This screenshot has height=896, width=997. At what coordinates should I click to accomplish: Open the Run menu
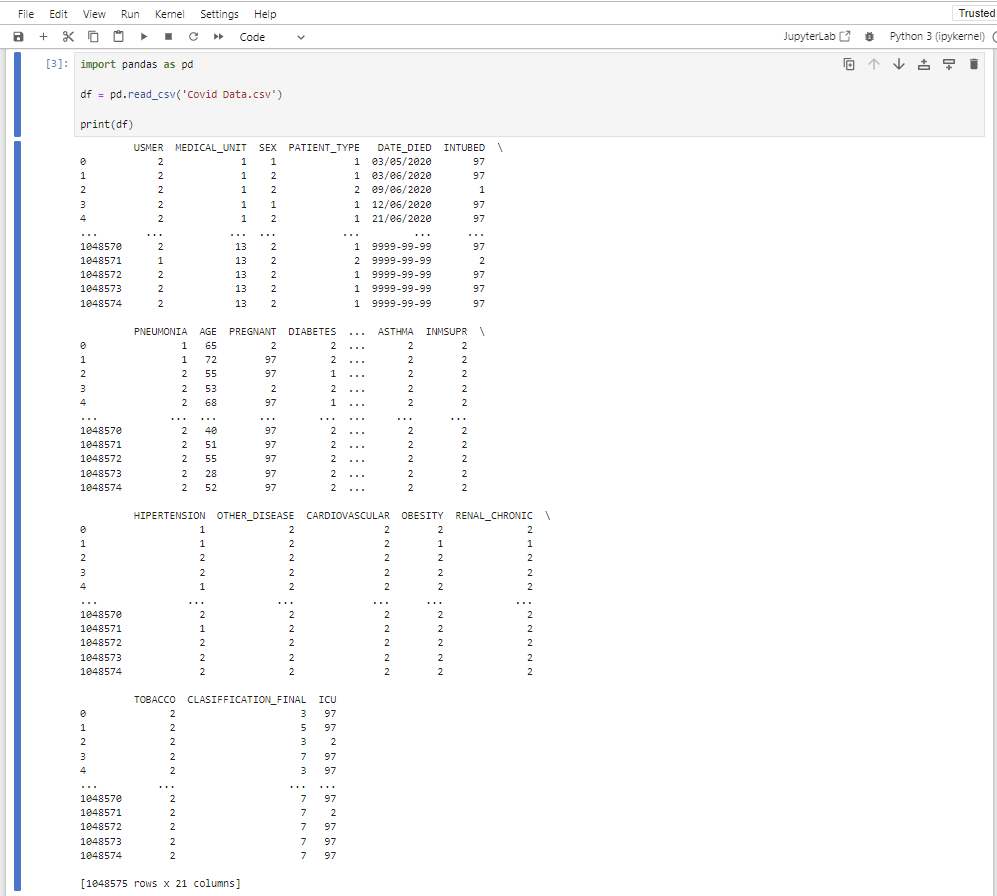[x=130, y=14]
